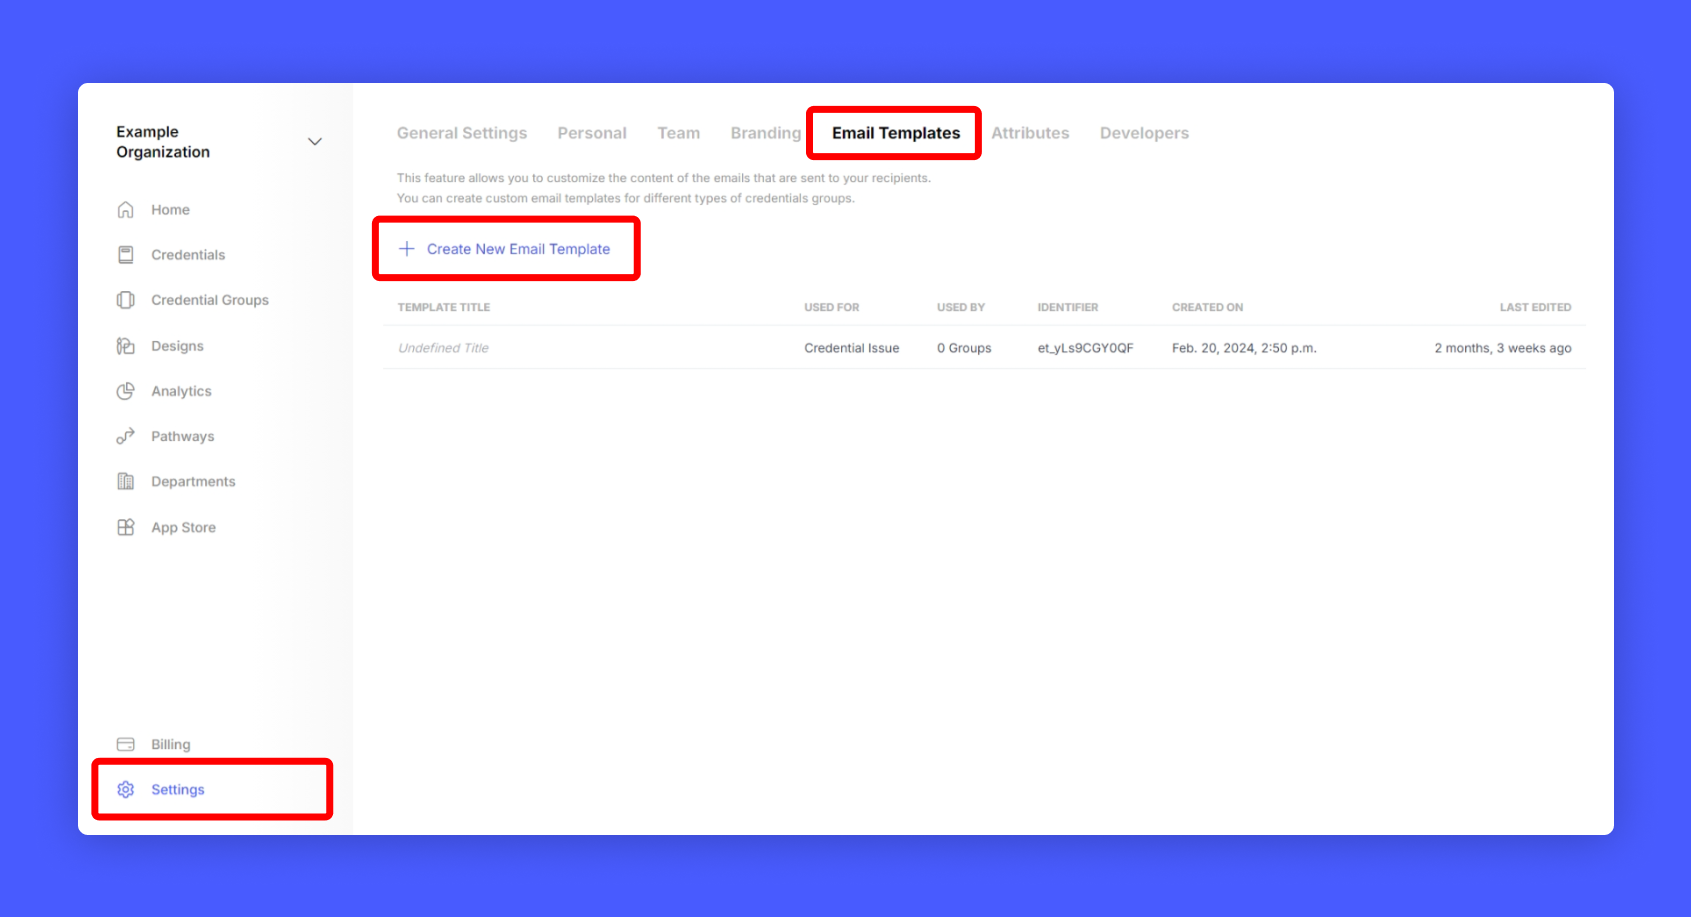The height and width of the screenshot is (917, 1691).
Task: Click the Personal settings tab
Action: (x=592, y=133)
